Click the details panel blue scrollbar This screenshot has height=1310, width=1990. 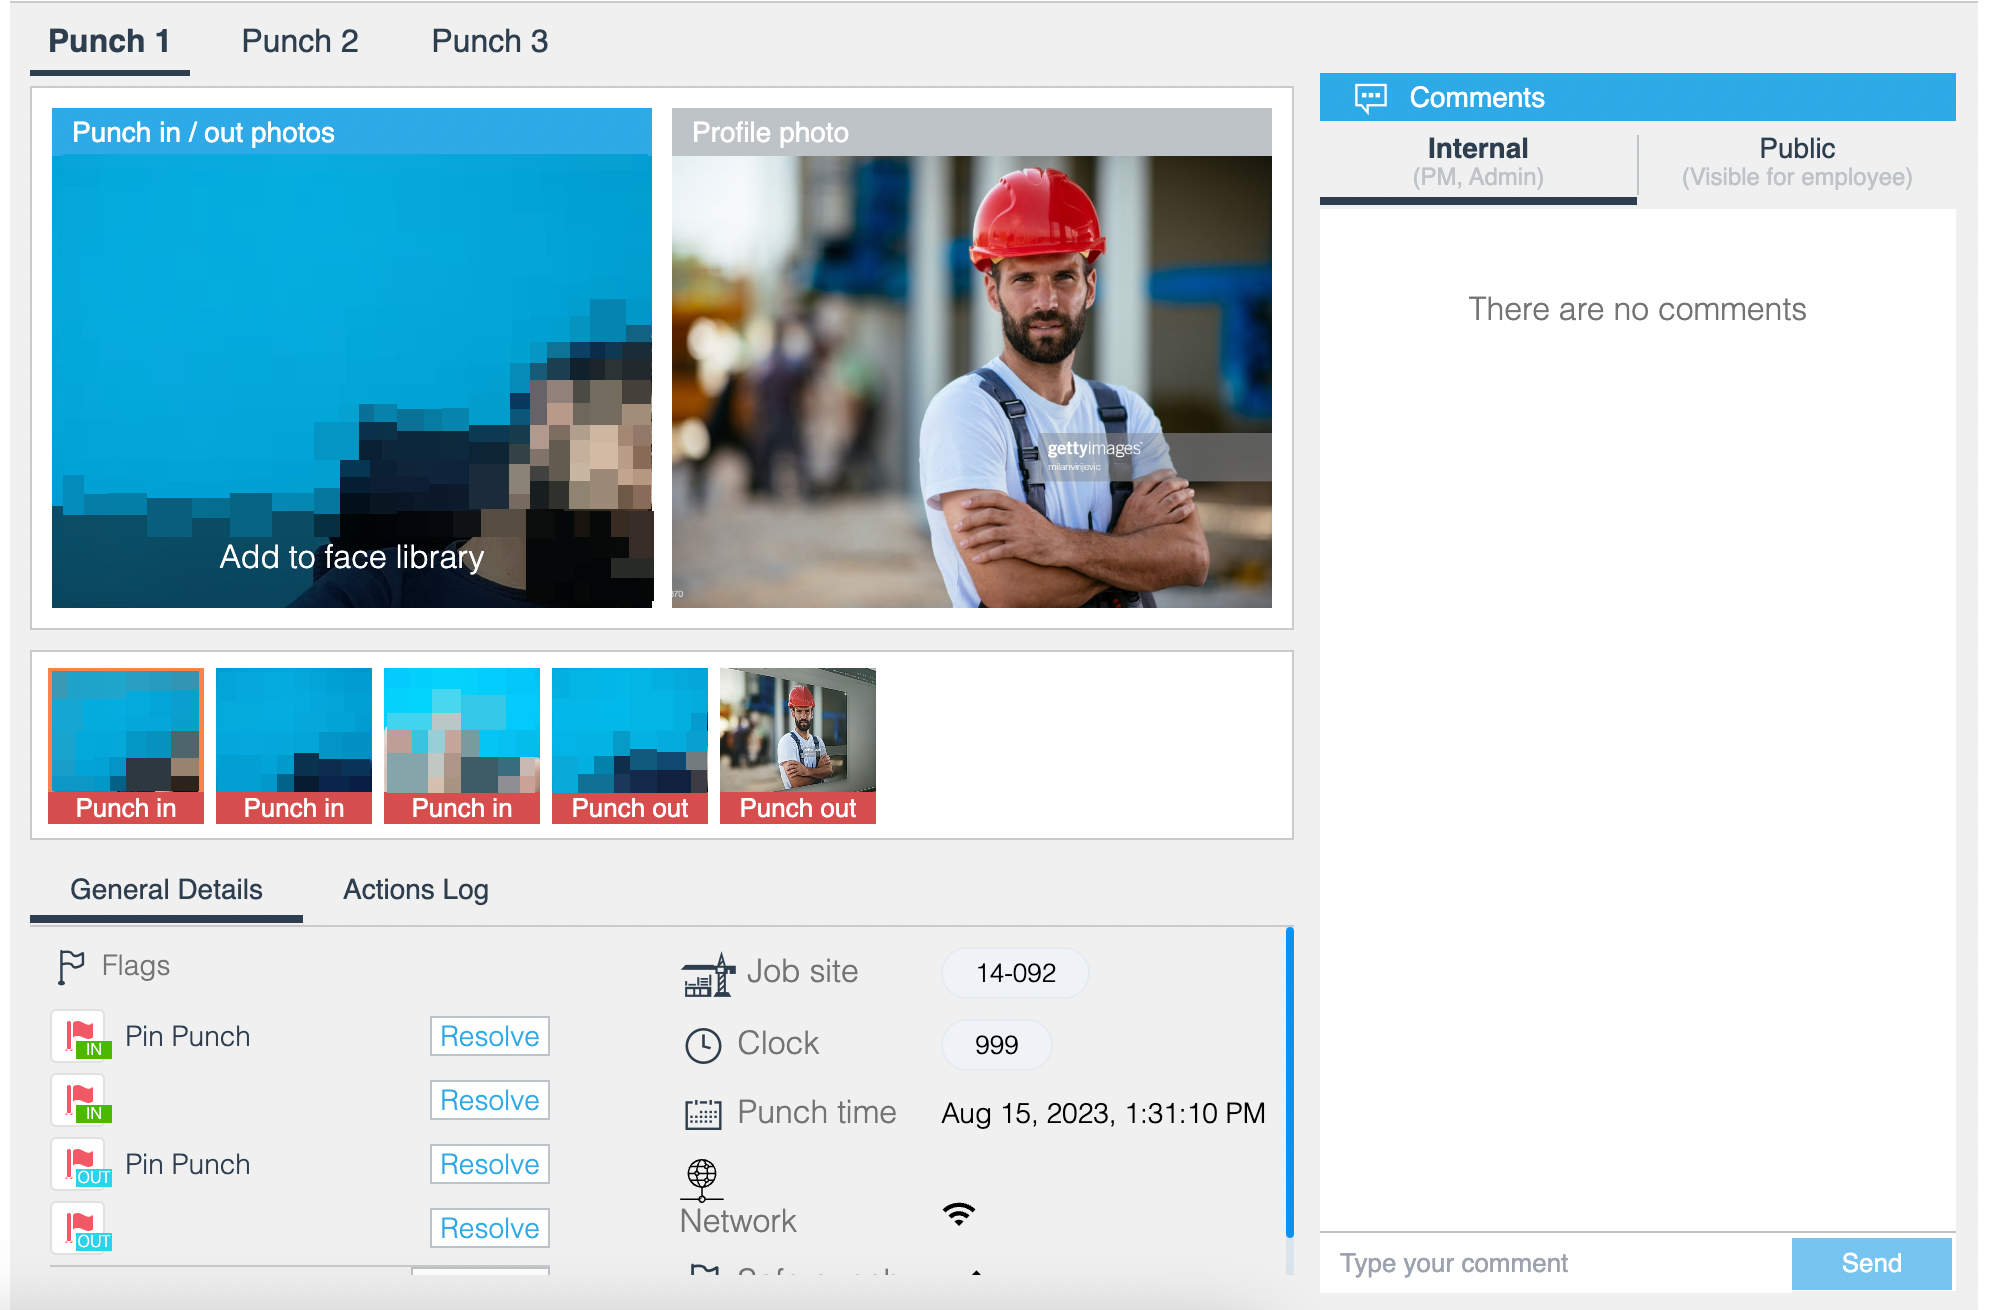(x=1289, y=1080)
